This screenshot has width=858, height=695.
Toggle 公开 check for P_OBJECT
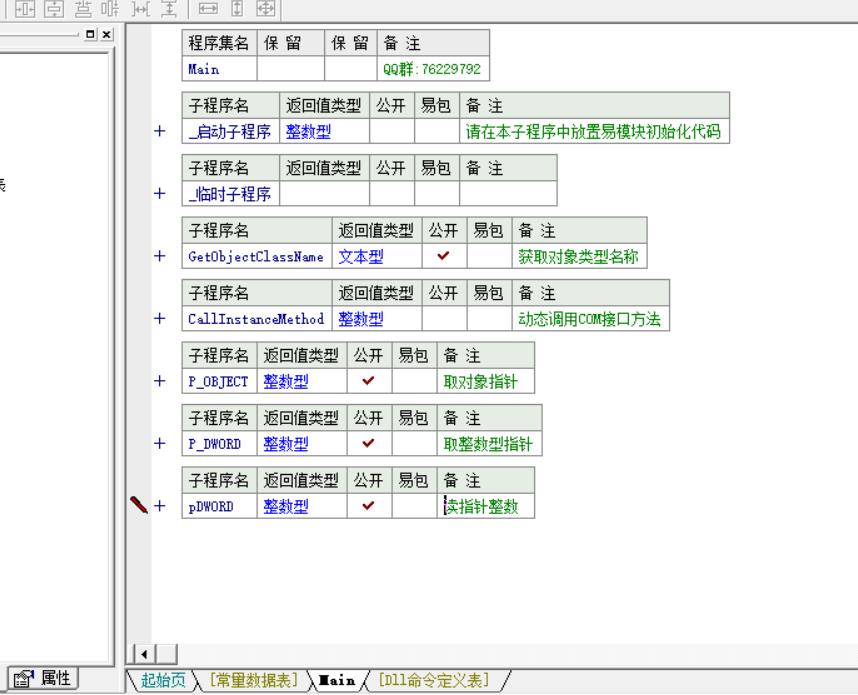tap(369, 380)
